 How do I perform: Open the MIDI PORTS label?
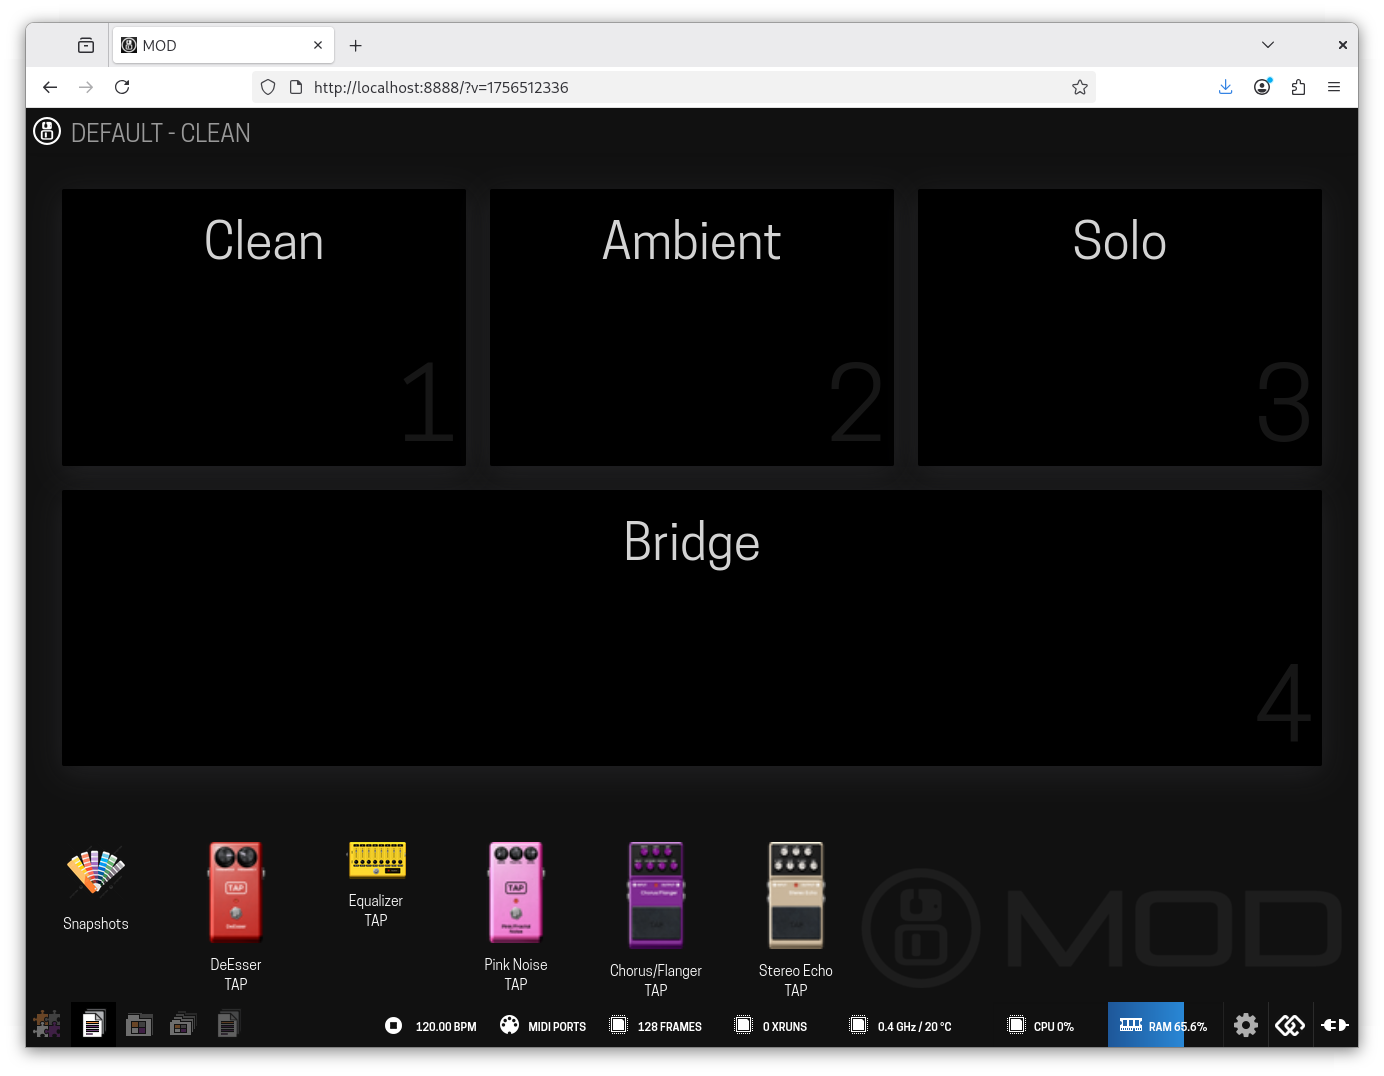tap(557, 1027)
